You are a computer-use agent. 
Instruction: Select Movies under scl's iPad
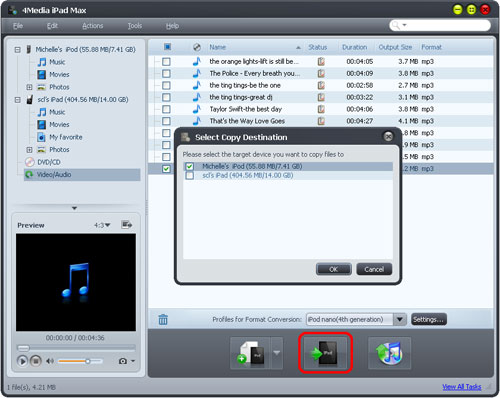[53, 124]
